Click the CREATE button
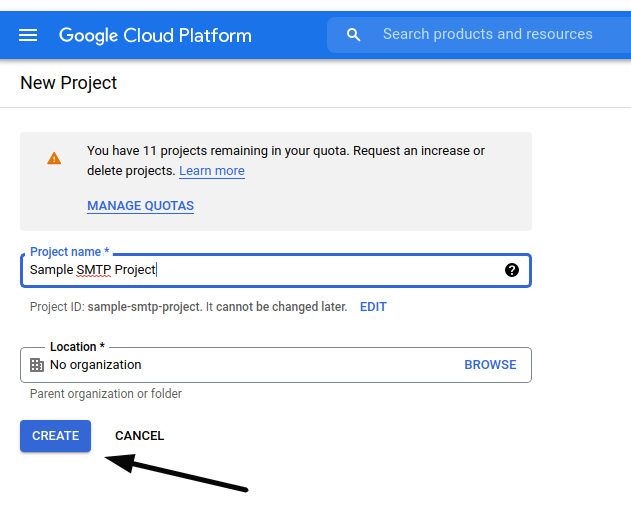The width and height of the screenshot is (631, 510). (56, 436)
